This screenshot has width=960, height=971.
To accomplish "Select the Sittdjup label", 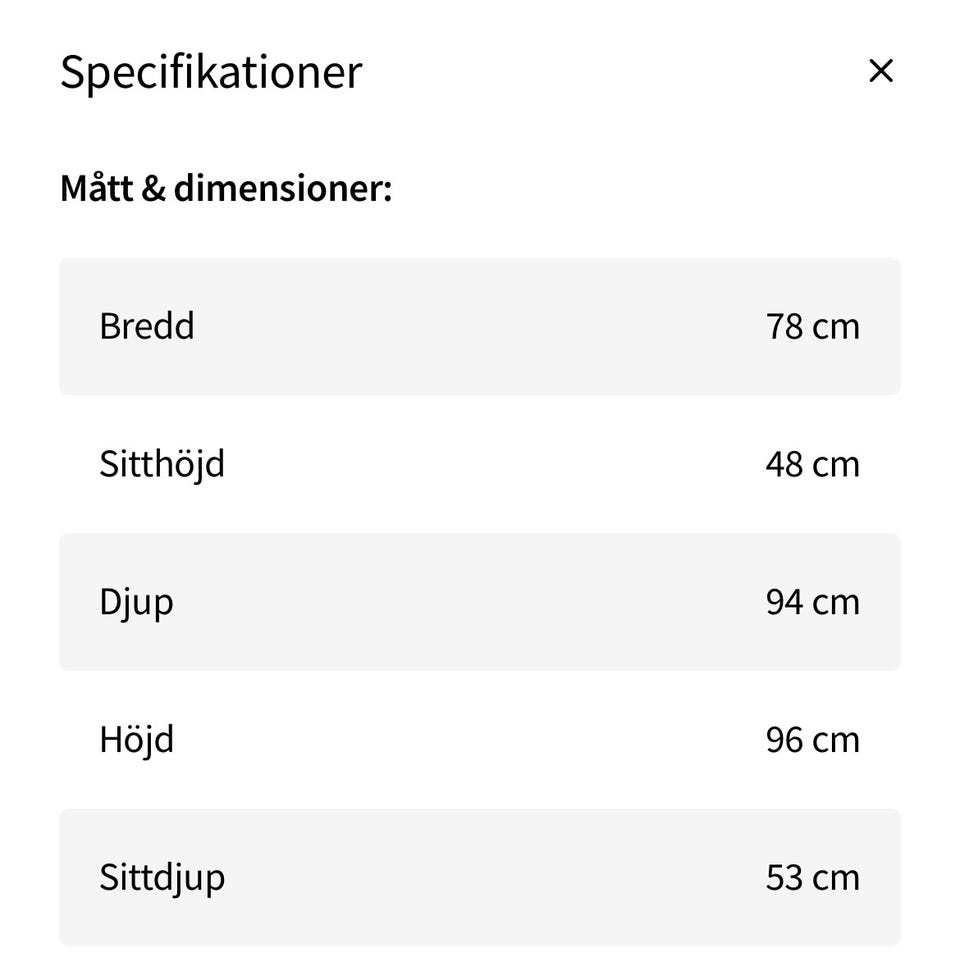I will (161, 878).
